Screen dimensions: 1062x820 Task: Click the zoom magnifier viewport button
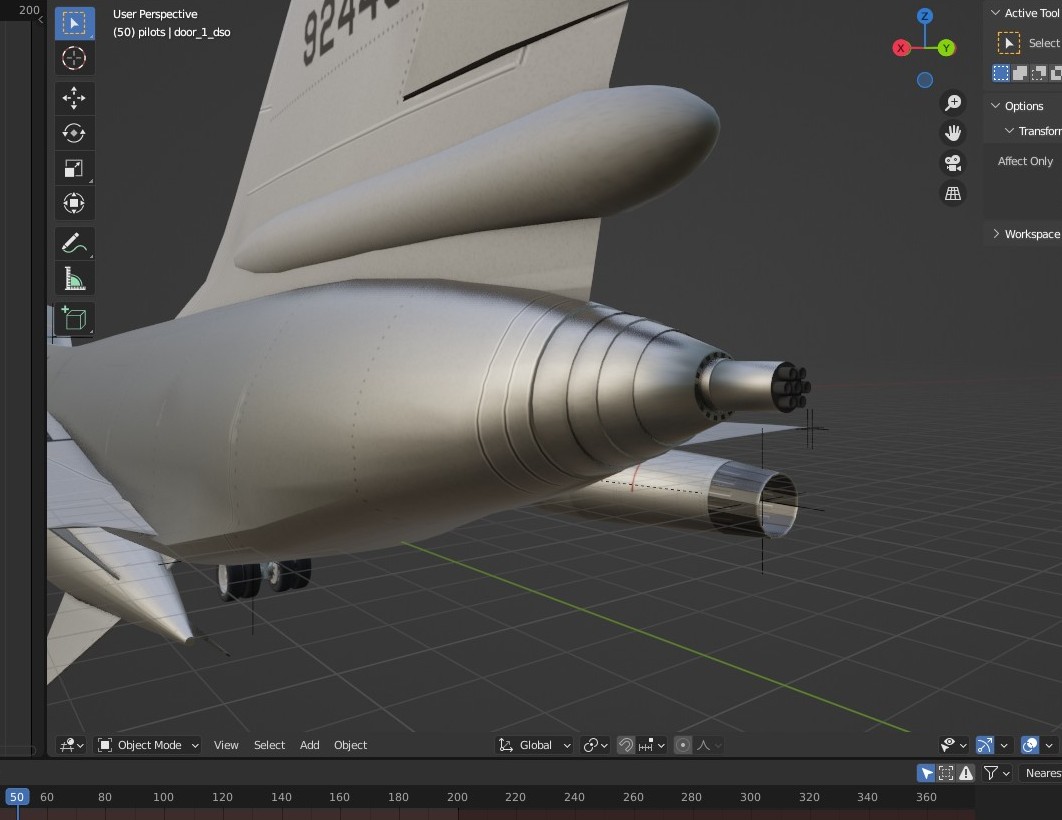coord(953,102)
